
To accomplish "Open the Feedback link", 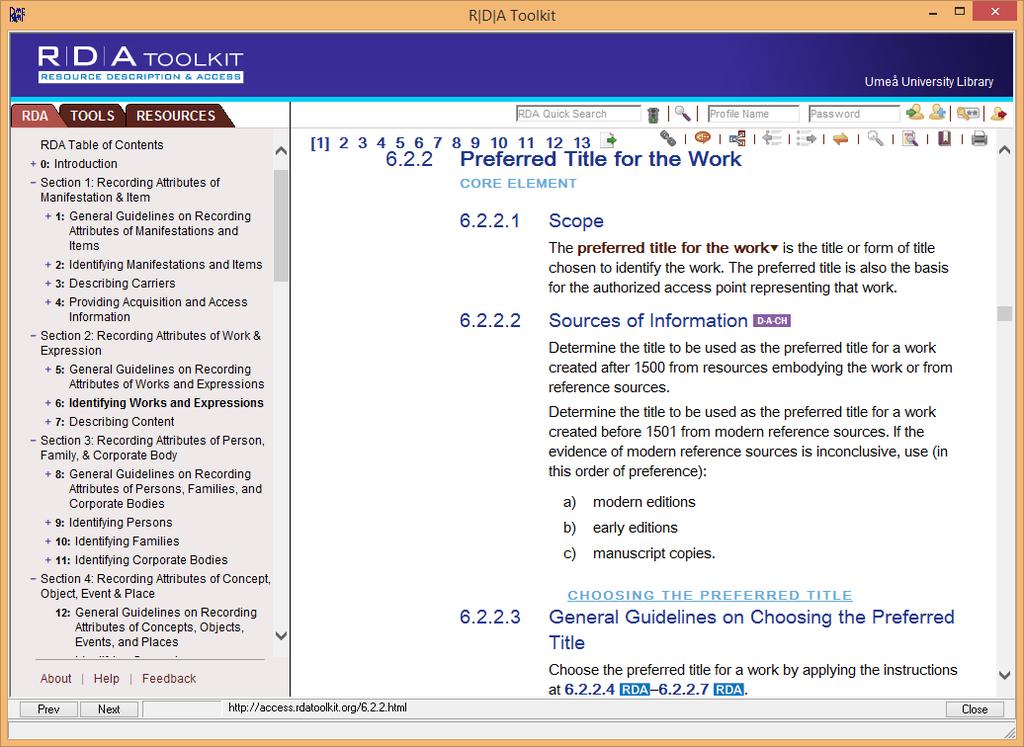I will (x=169, y=678).
